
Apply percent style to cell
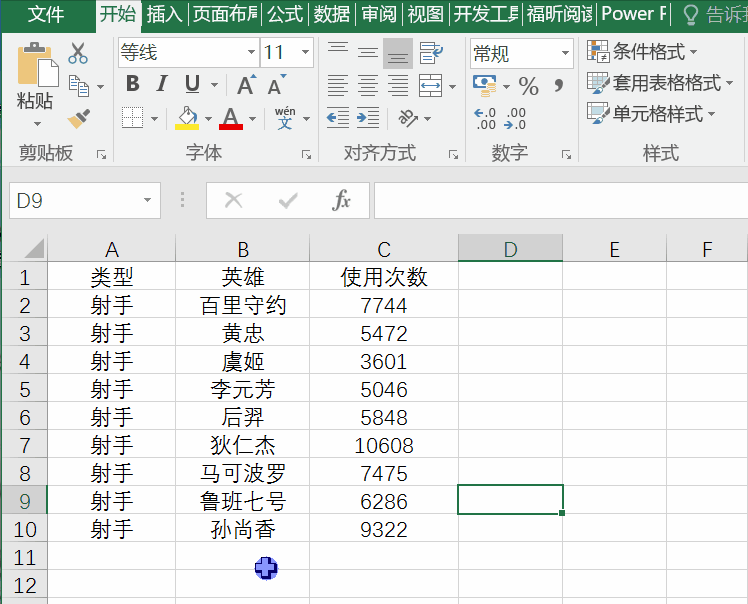[528, 86]
